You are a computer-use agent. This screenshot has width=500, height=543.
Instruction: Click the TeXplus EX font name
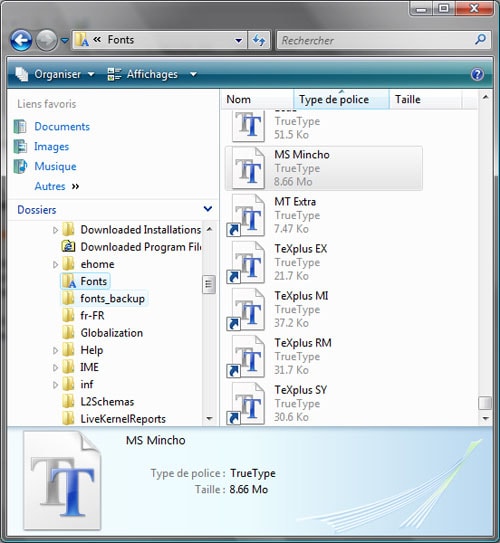[301, 249]
